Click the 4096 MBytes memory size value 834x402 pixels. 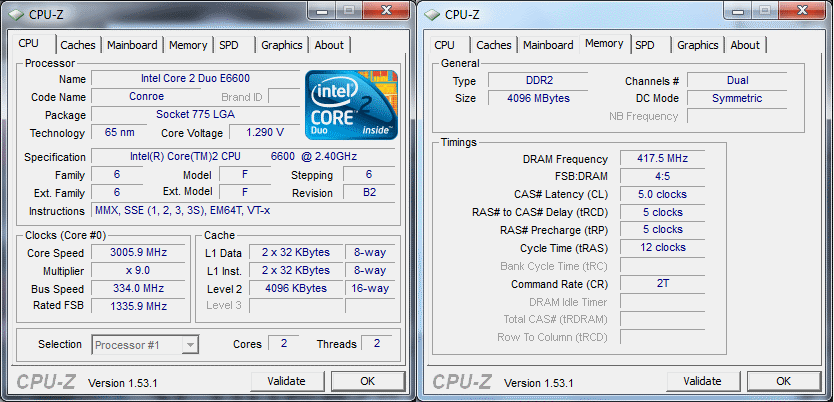pyautogui.click(x=538, y=98)
